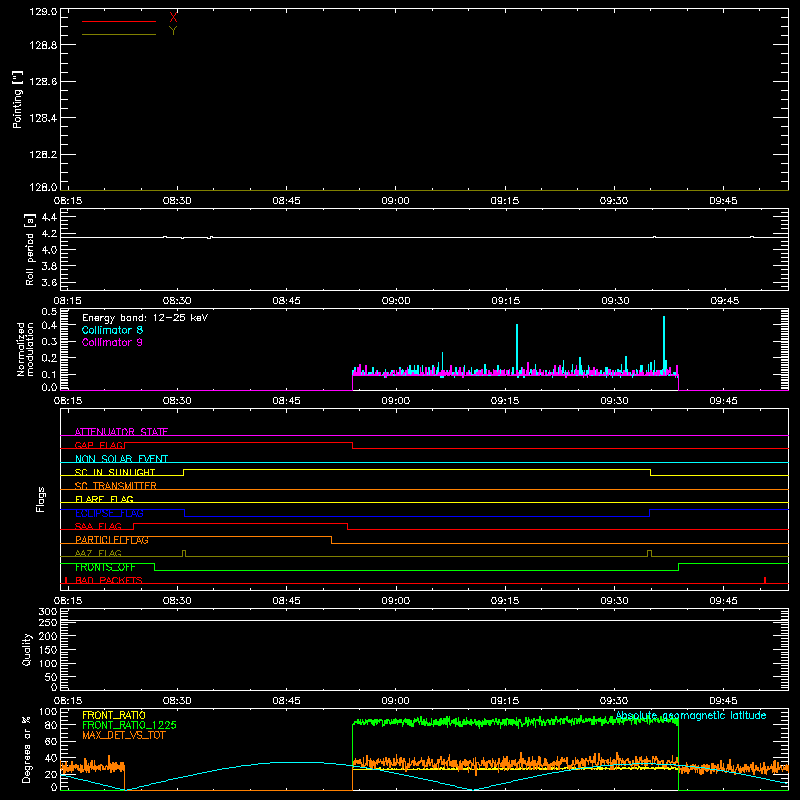
Task: Click the 129.0 tick label on Pointing axis
Action: tap(43, 11)
